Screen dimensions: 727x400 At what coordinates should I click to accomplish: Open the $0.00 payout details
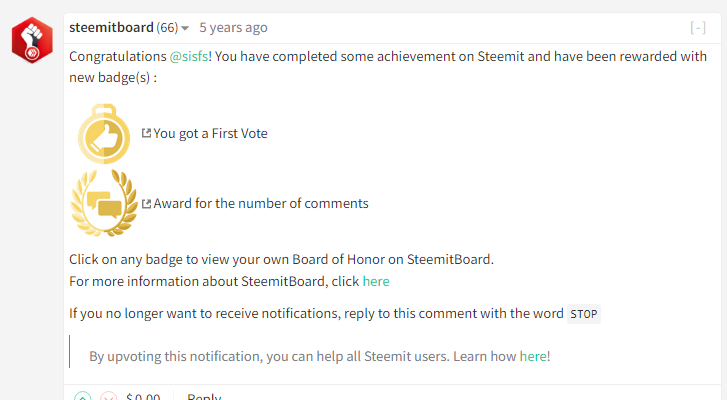[x=143, y=397]
